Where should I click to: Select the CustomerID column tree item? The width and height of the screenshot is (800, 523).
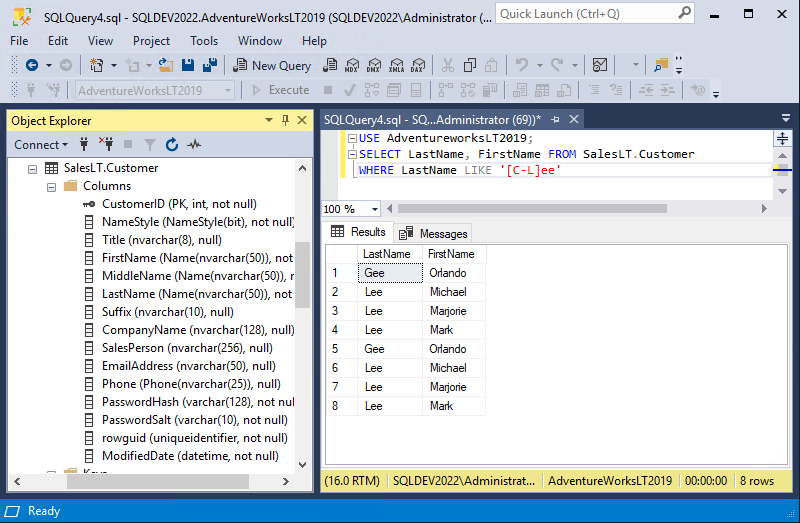point(179,204)
